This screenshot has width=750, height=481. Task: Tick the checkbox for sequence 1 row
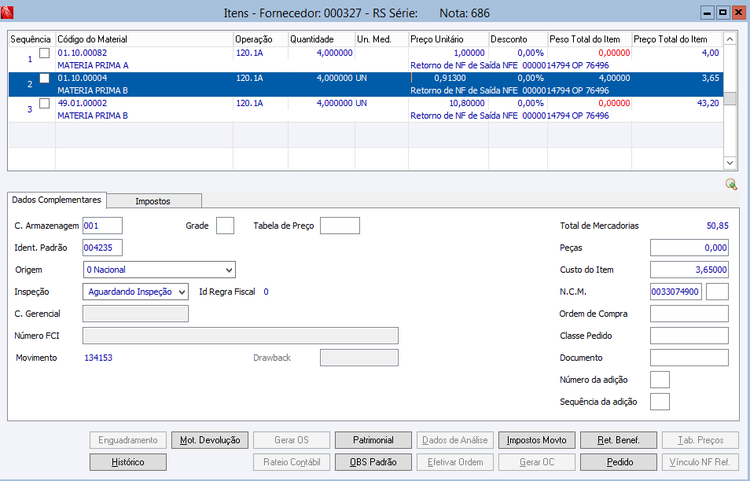44,53
